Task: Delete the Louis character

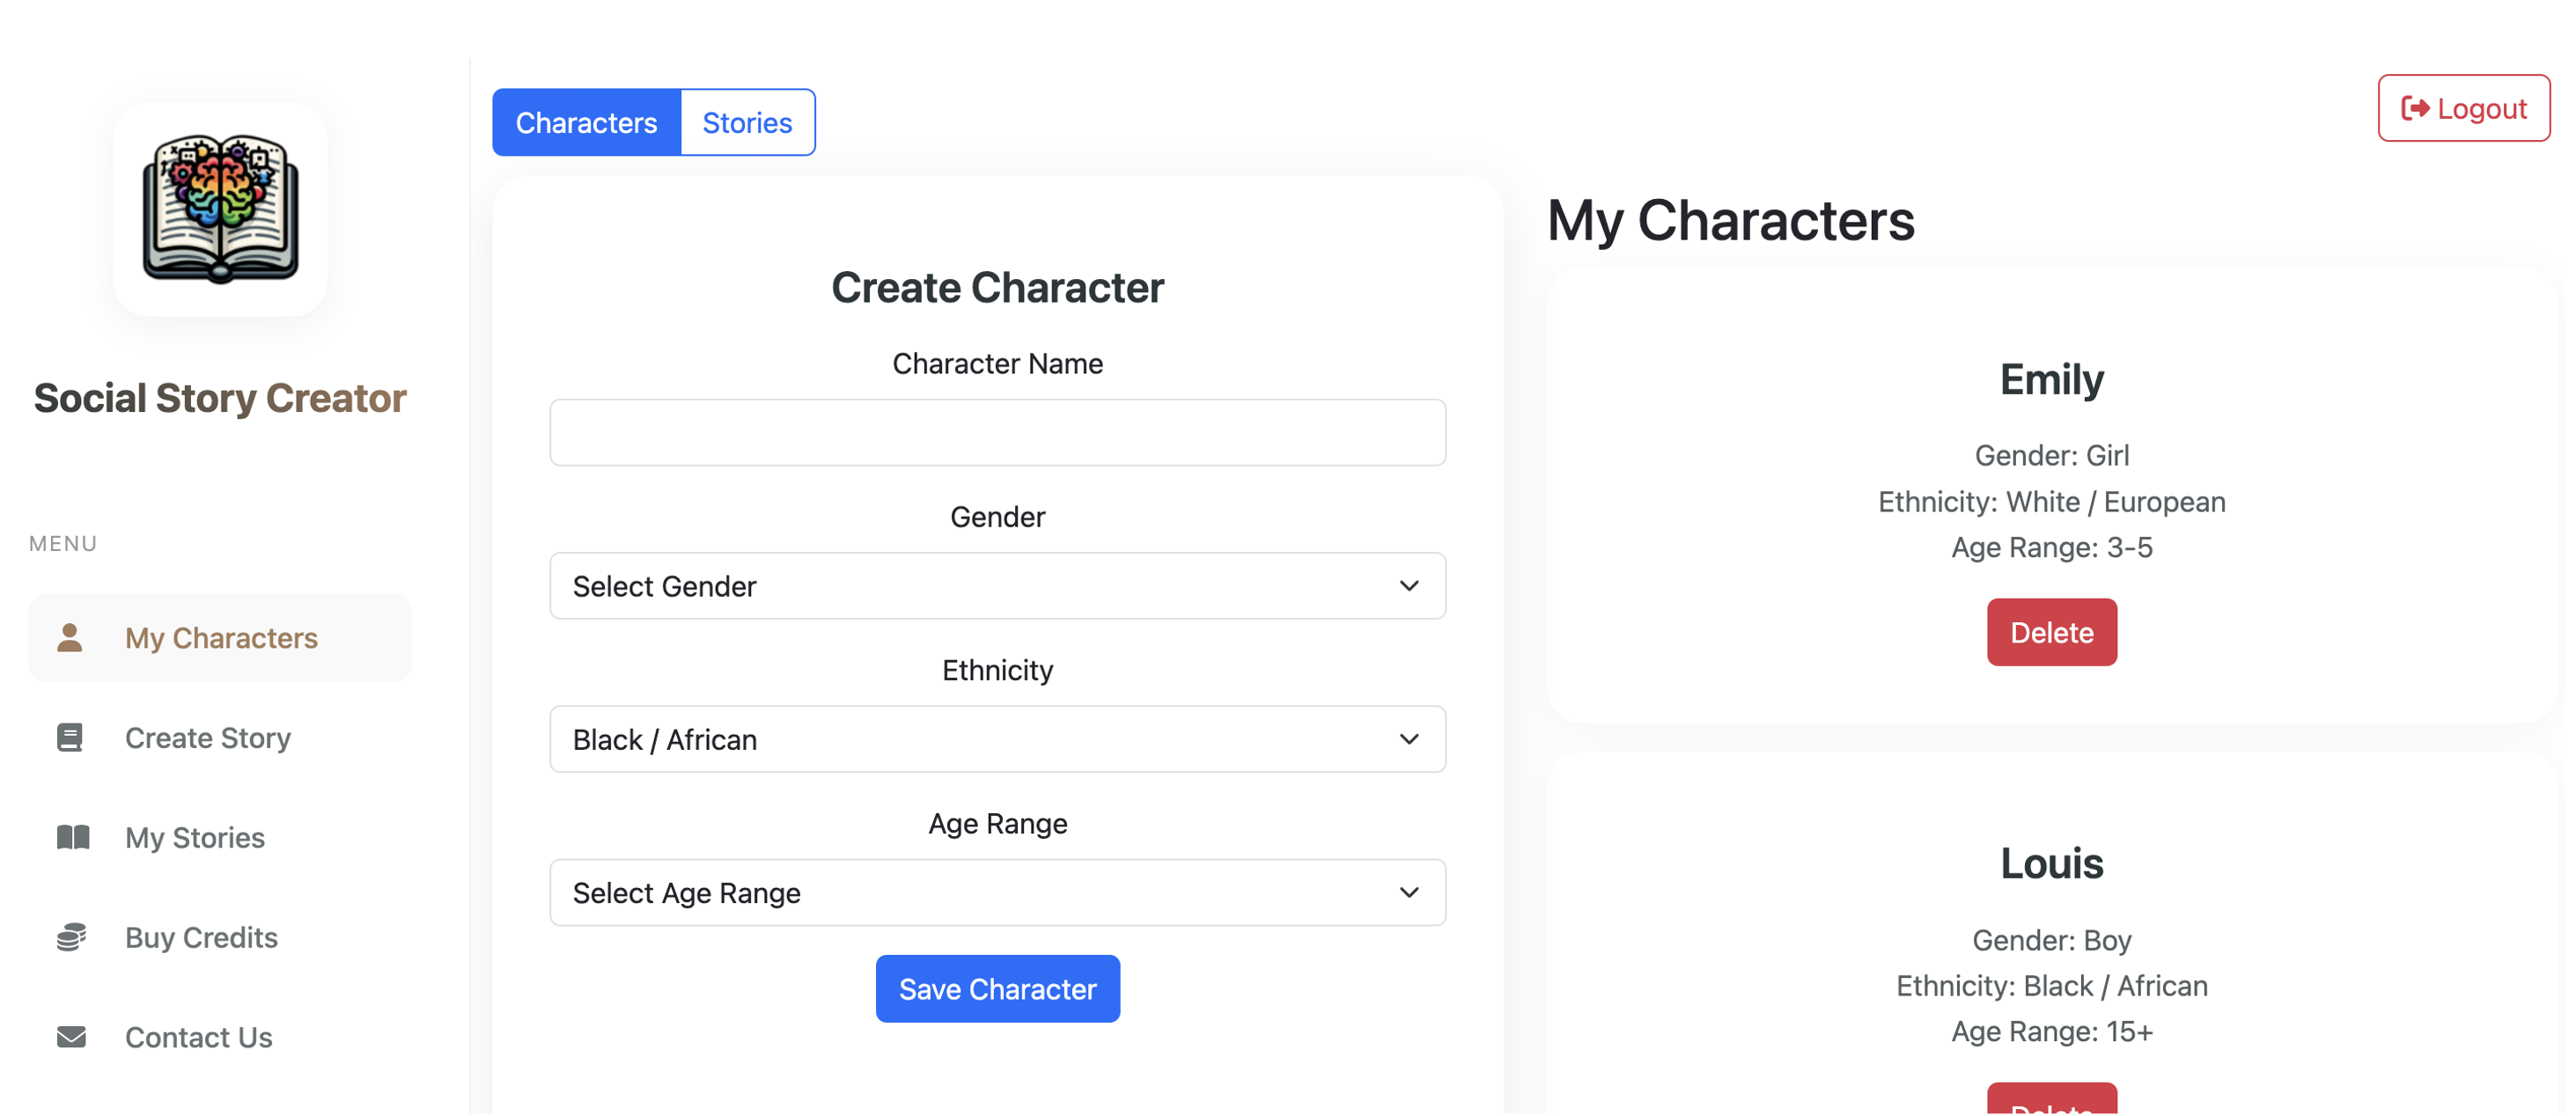Action: point(2051,1102)
